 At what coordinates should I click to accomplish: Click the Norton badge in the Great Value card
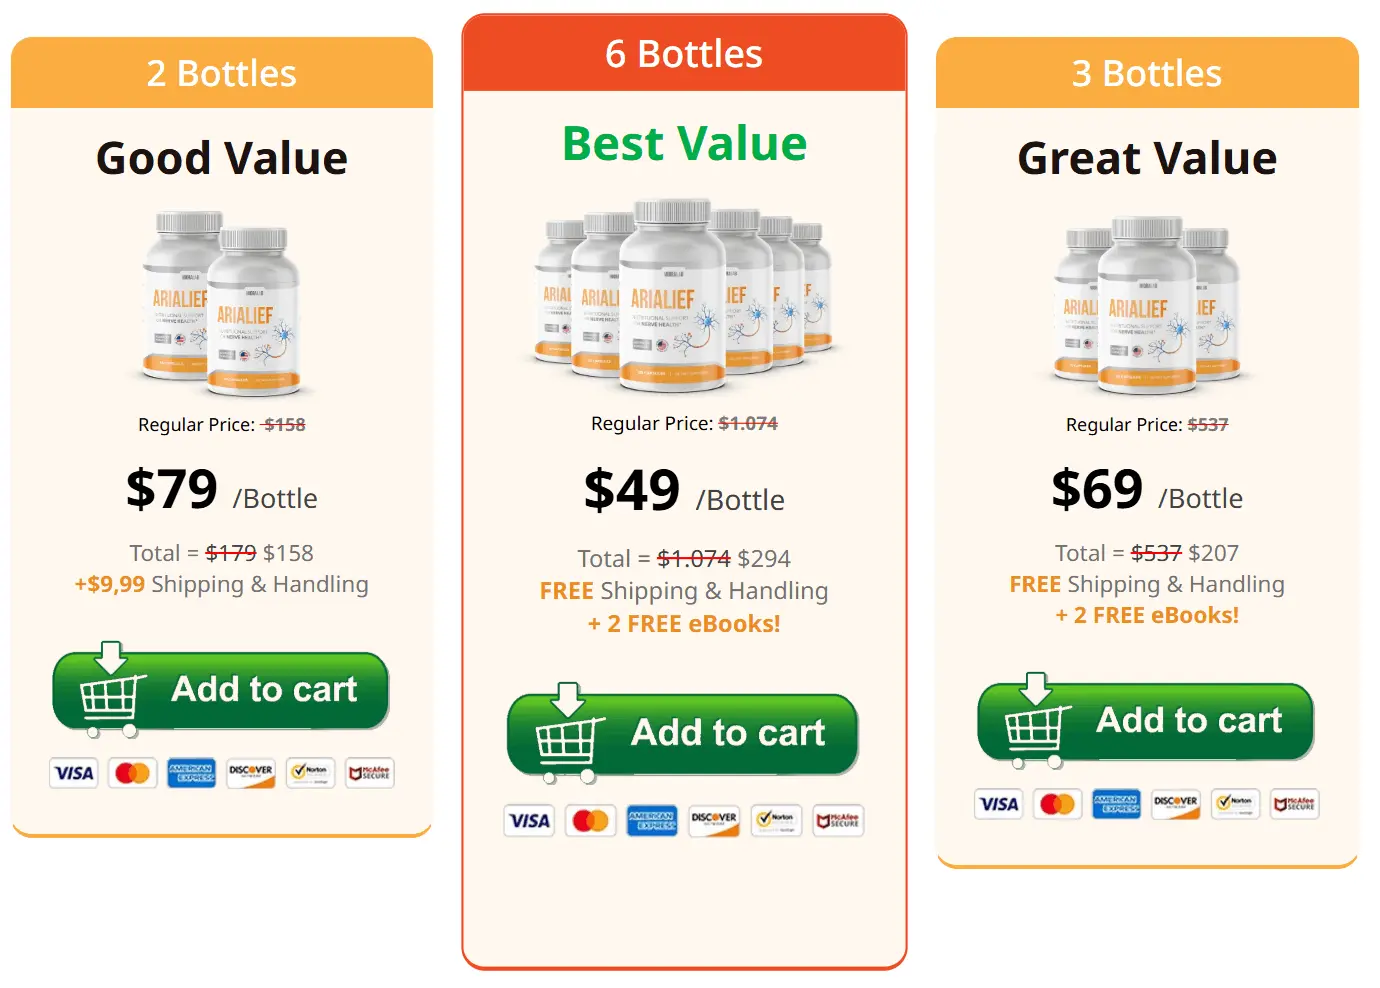click(1237, 804)
